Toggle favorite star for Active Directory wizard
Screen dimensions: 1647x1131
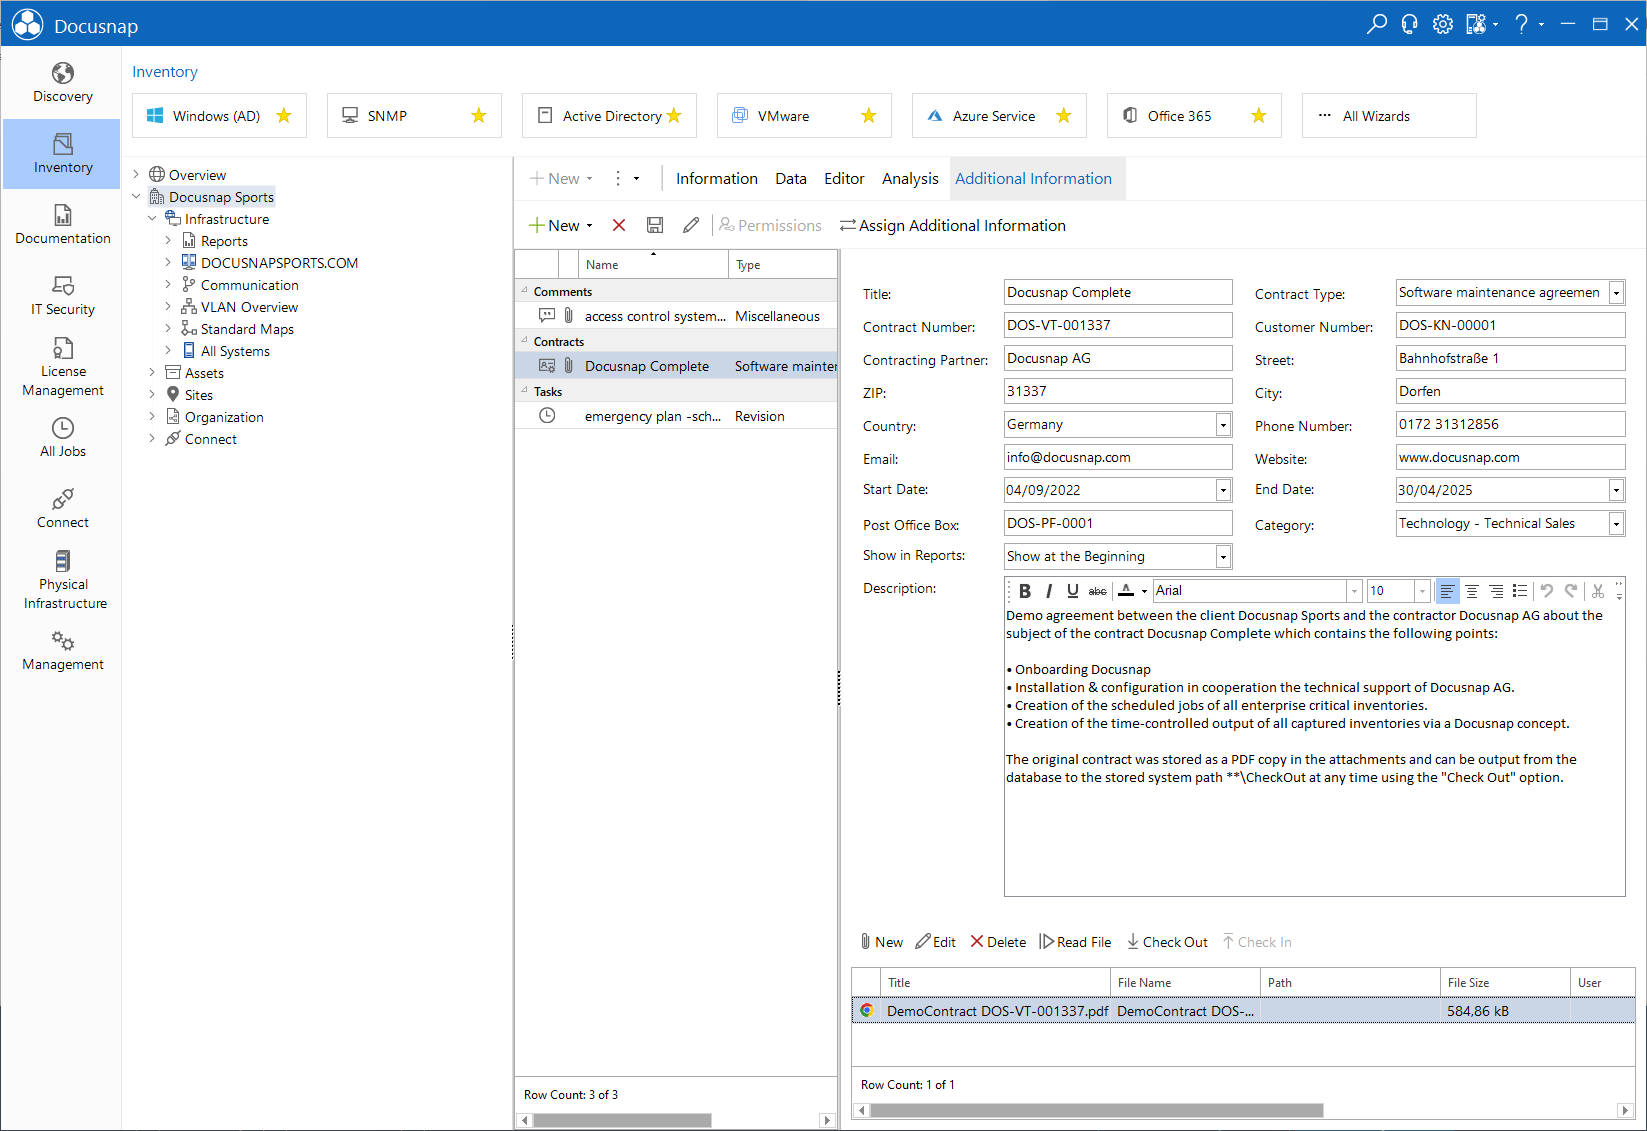(x=674, y=116)
